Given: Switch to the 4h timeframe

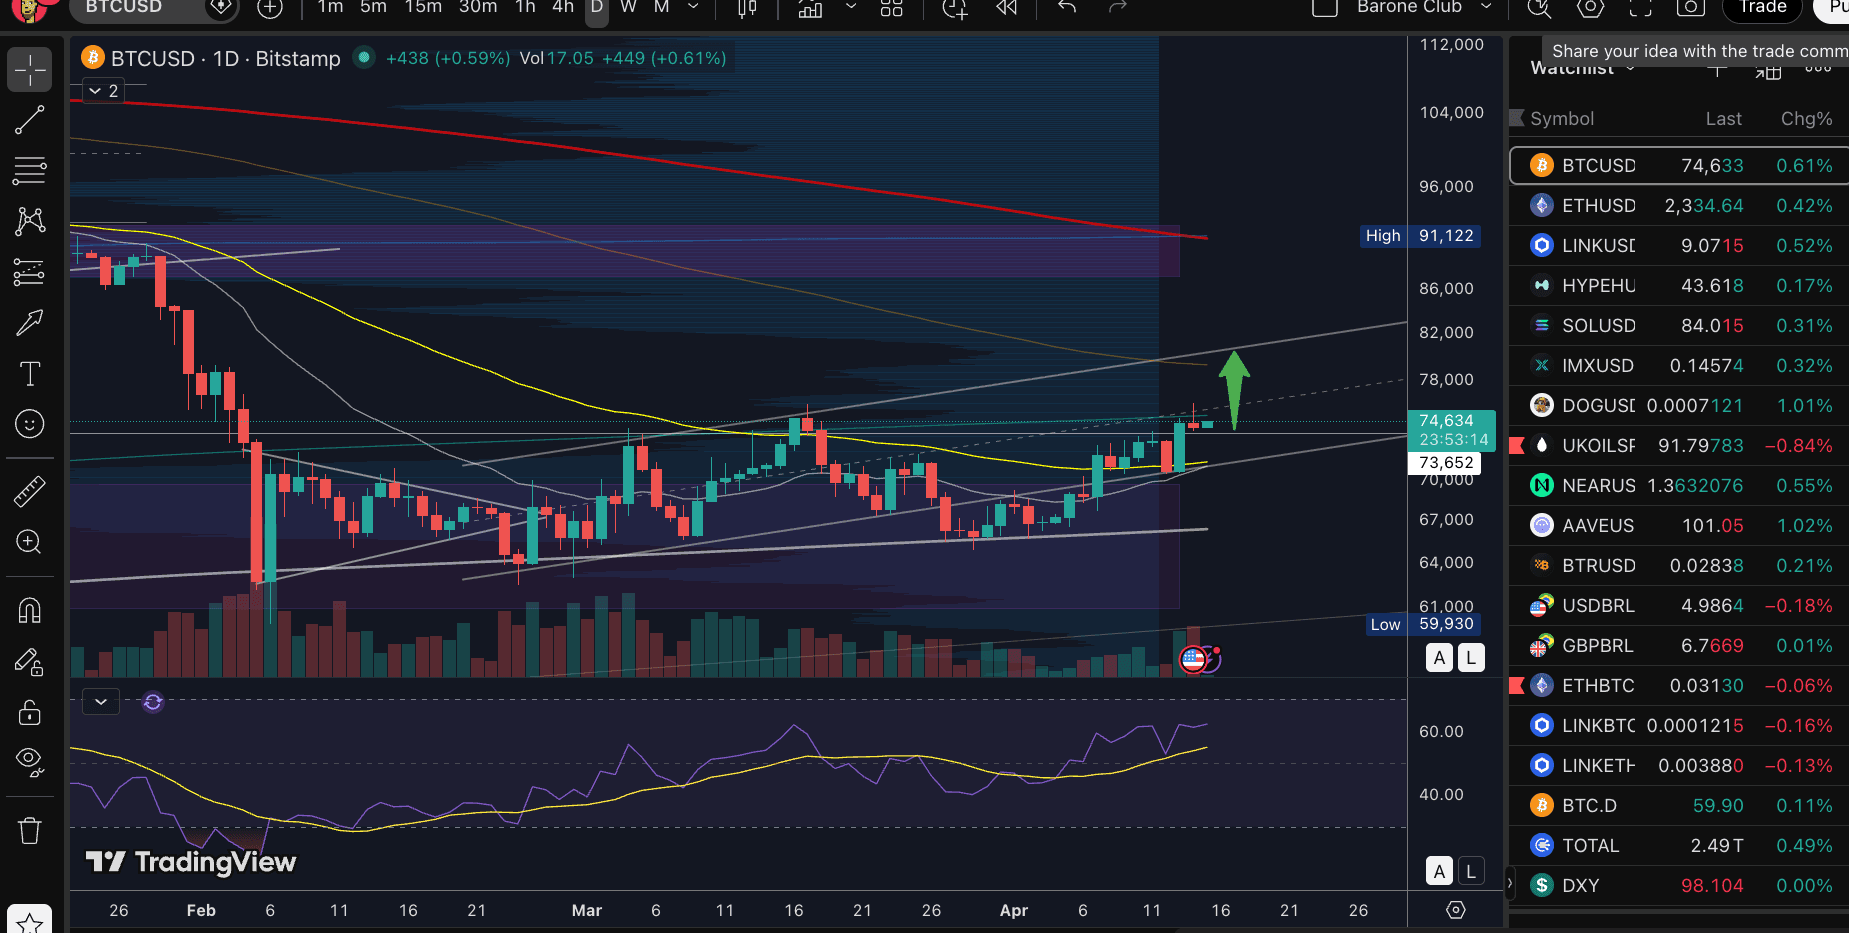Looking at the screenshot, I should 563,7.
